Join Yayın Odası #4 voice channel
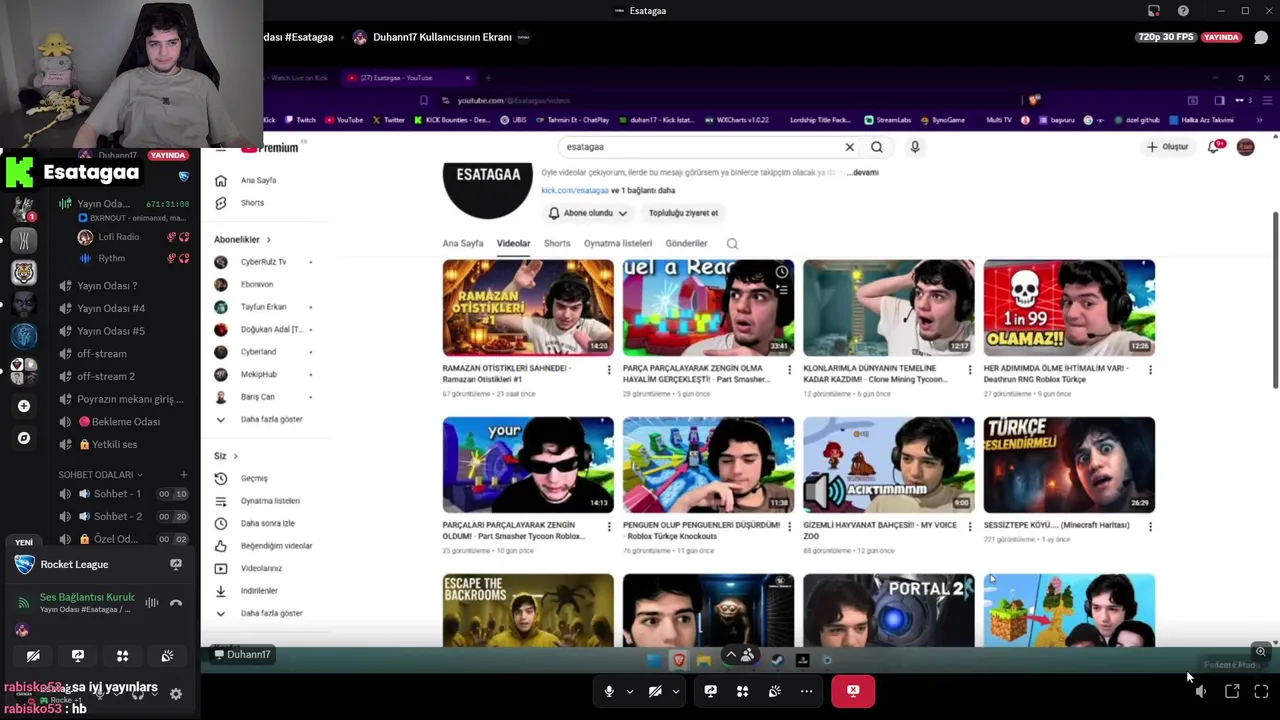This screenshot has height=720, width=1280. tap(111, 308)
